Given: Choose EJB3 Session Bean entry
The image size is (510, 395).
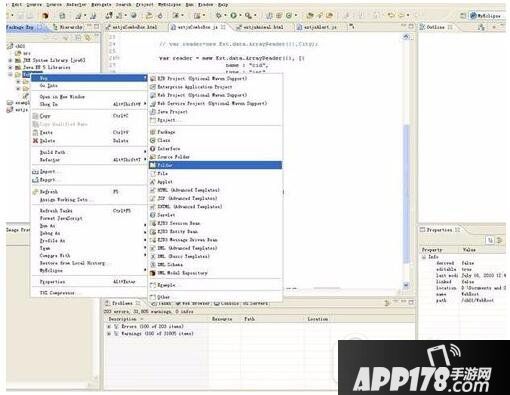Looking at the screenshot, I should click(x=215, y=223).
